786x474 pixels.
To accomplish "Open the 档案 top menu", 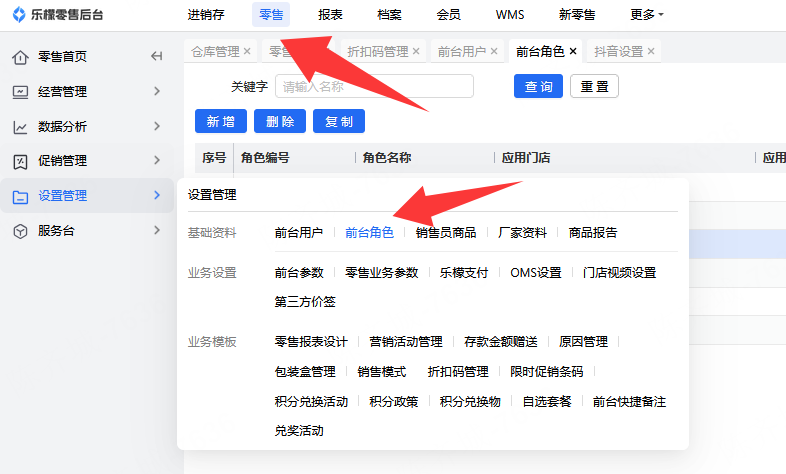I will tap(389, 15).
